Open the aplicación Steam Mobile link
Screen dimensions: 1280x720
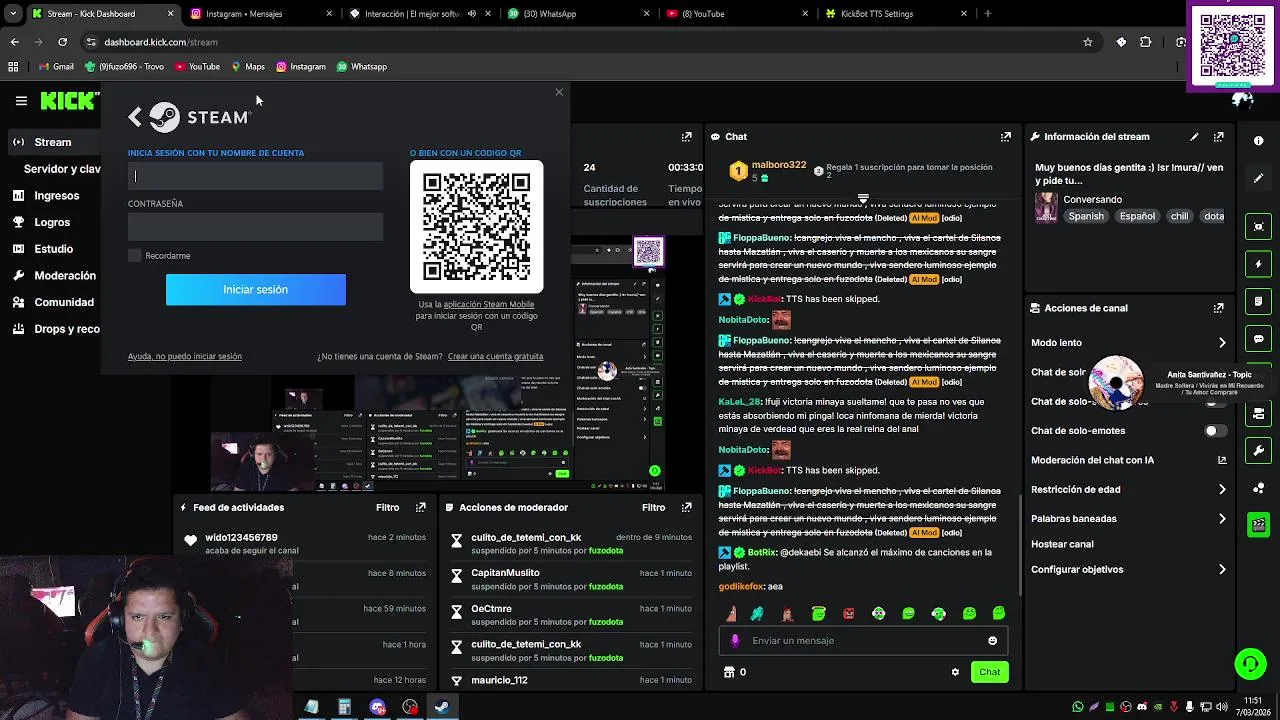point(489,305)
